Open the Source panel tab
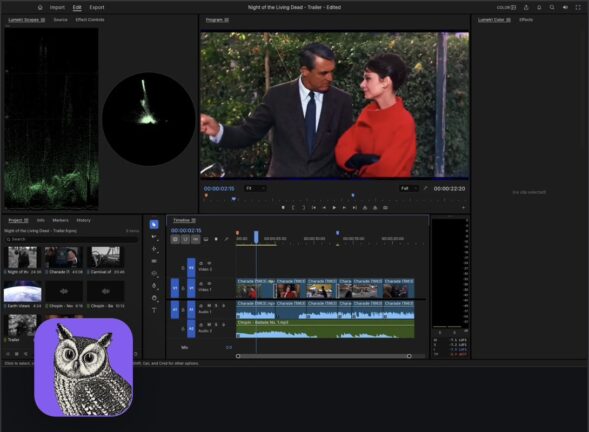Viewport: 589px width, 432px height. click(60, 20)
